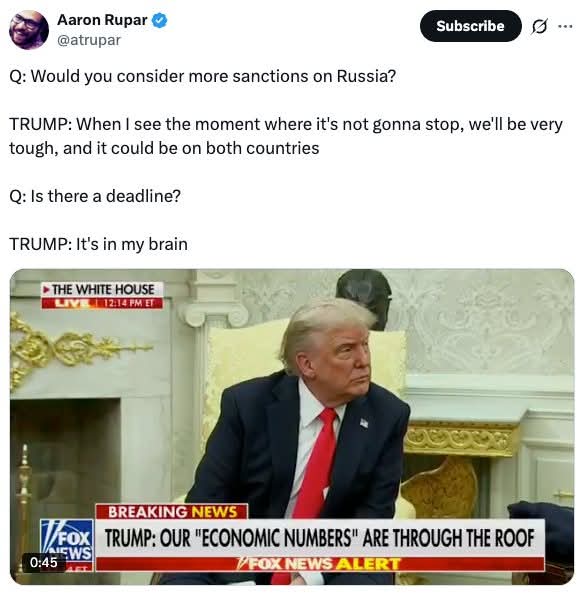The image size is (587, 600).
Task: Play the Trump Oval Office video
Action: click(292, 427)
